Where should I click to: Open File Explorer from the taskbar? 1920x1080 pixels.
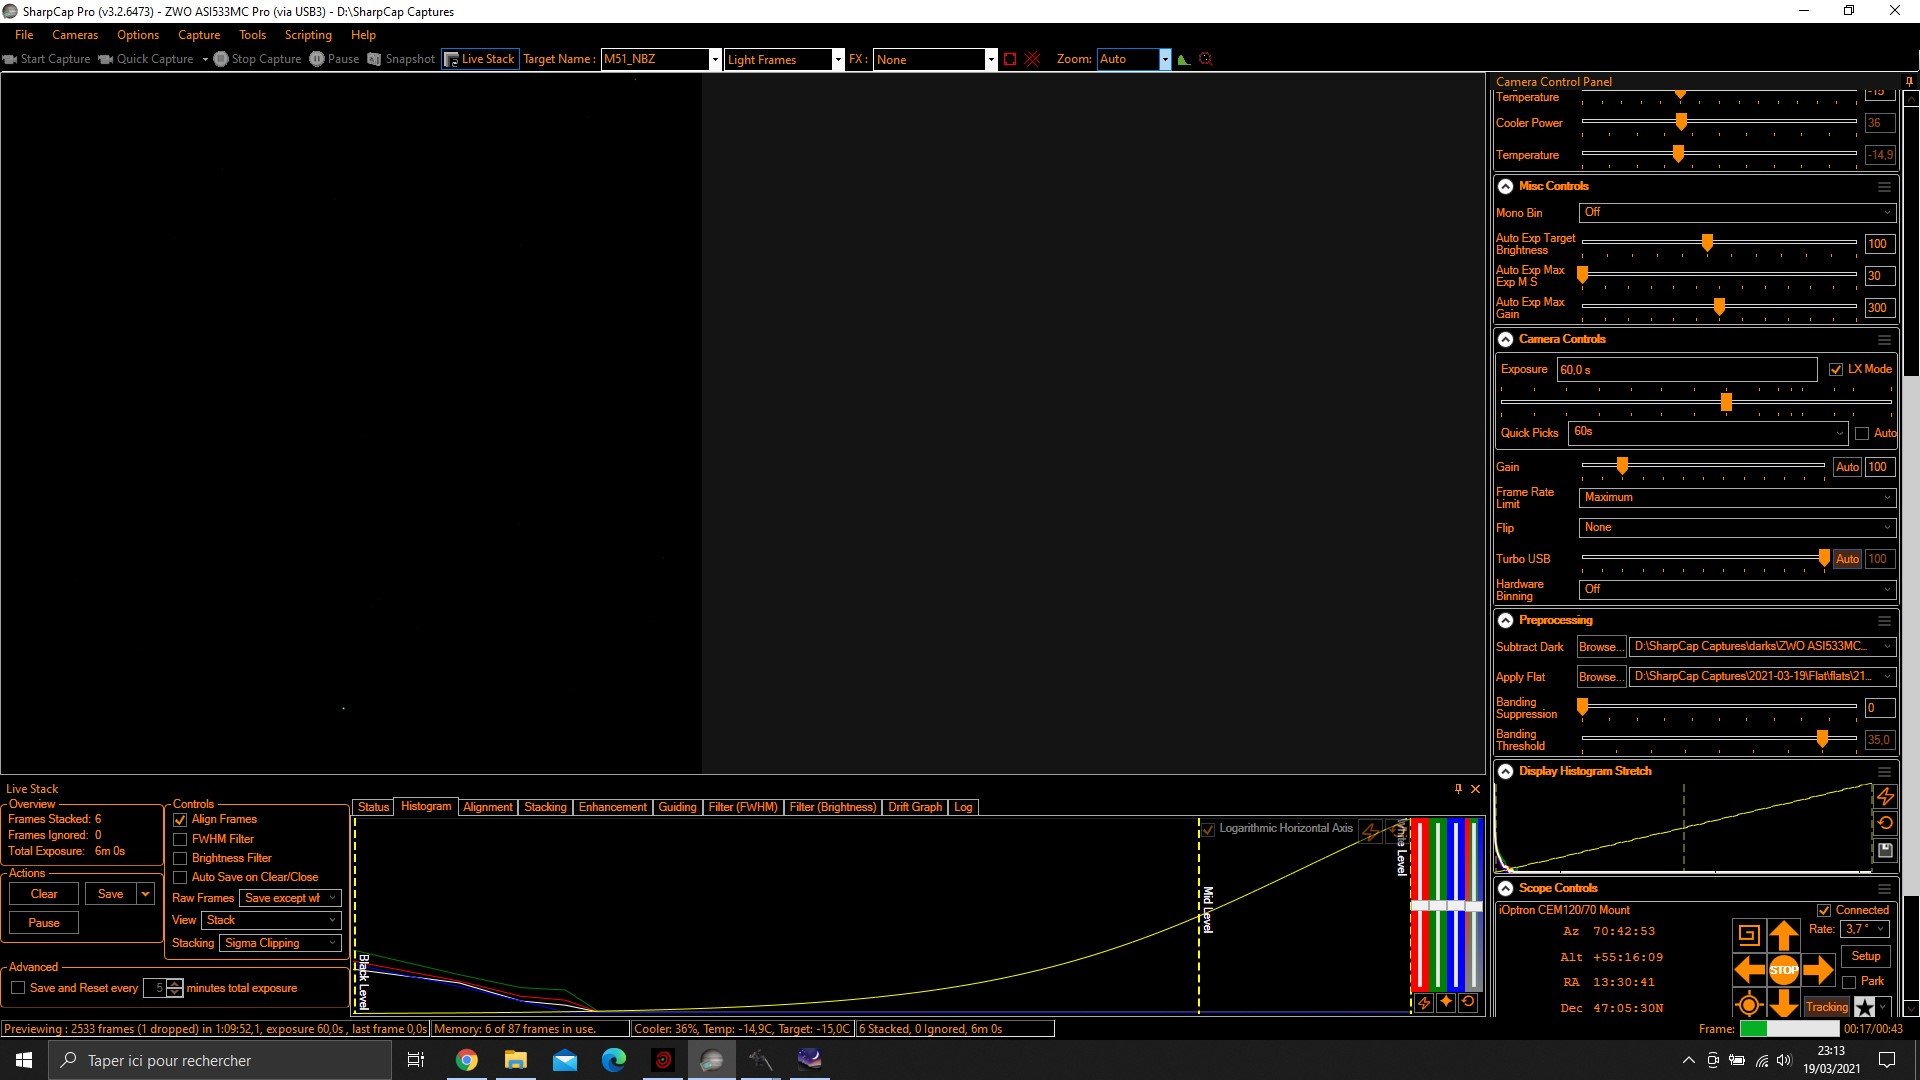[515, 1060]
